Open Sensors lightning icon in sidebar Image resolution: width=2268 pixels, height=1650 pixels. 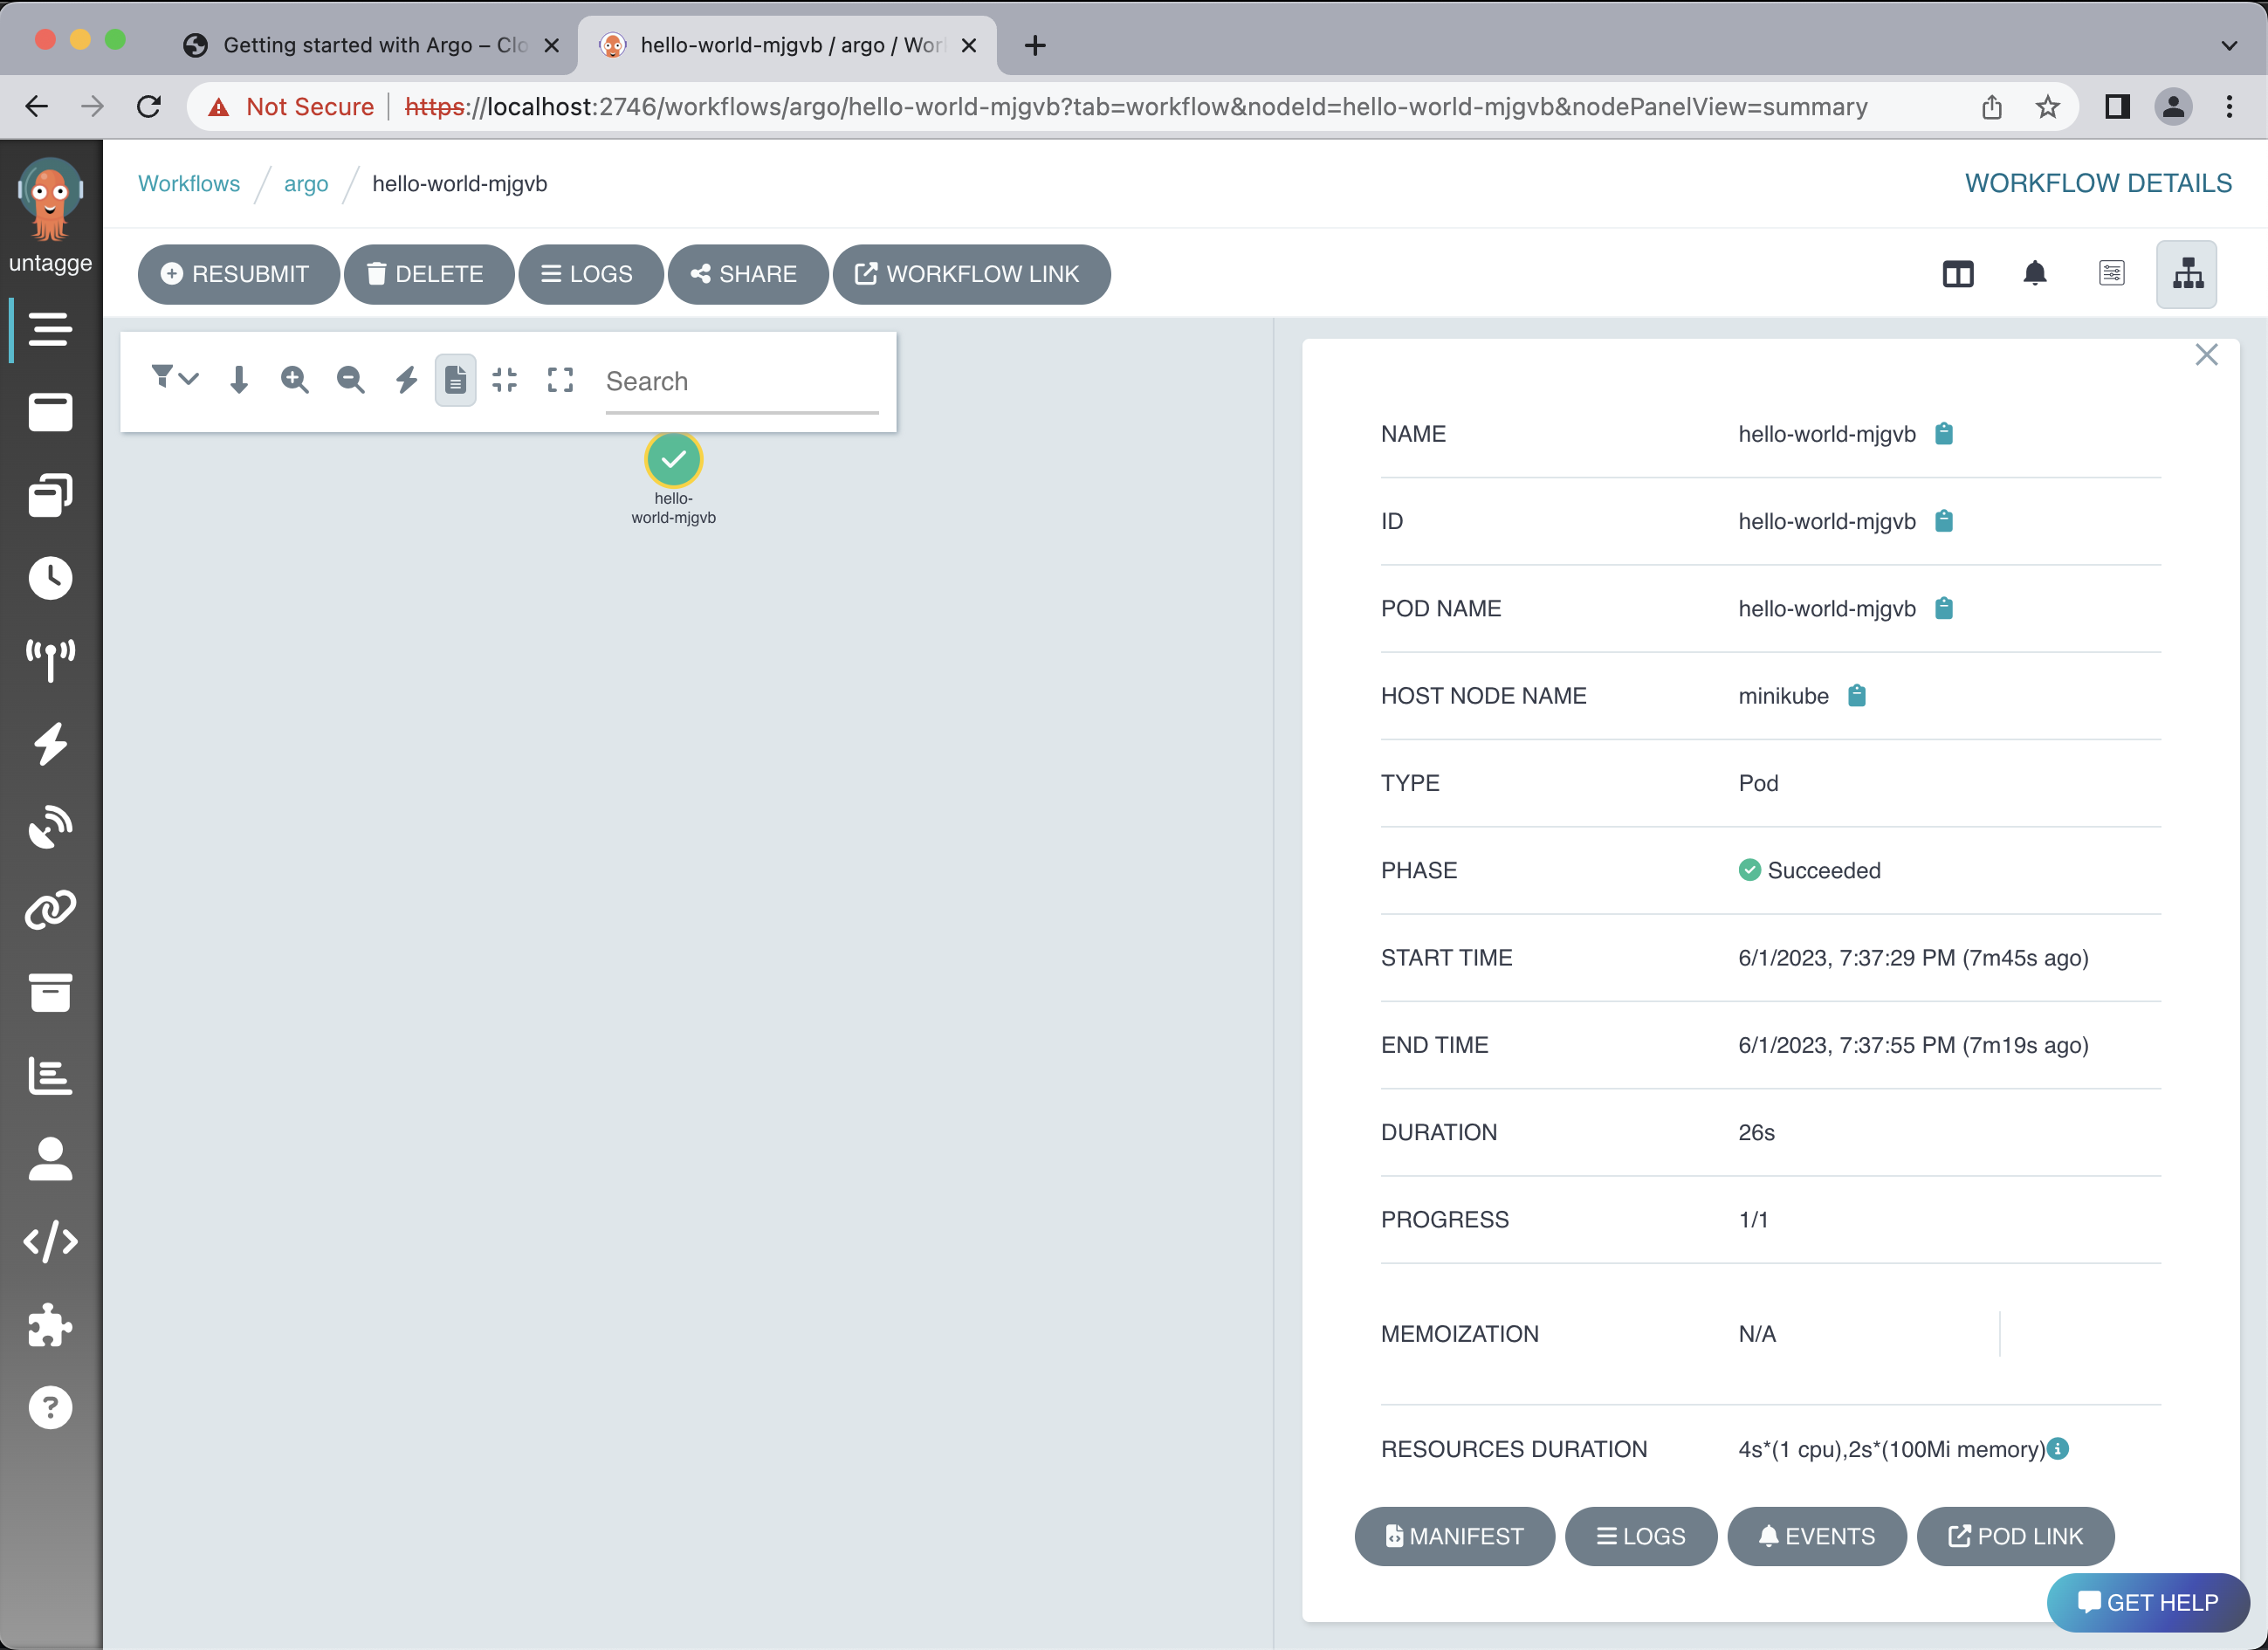[x=50, y=744]
